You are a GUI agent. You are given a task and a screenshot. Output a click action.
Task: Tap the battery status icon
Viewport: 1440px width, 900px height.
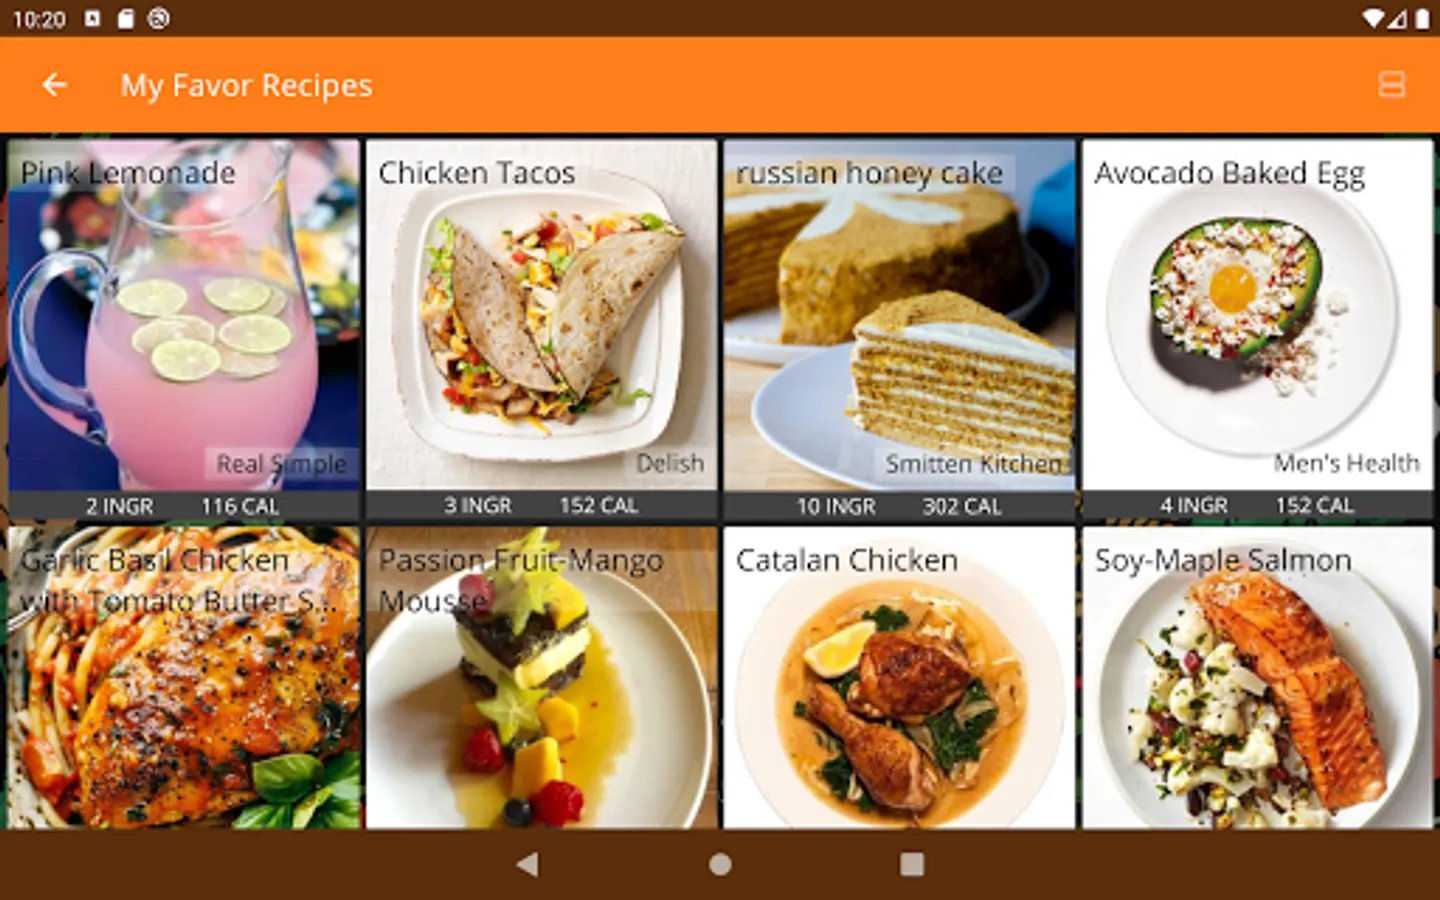coord(1422,19)
